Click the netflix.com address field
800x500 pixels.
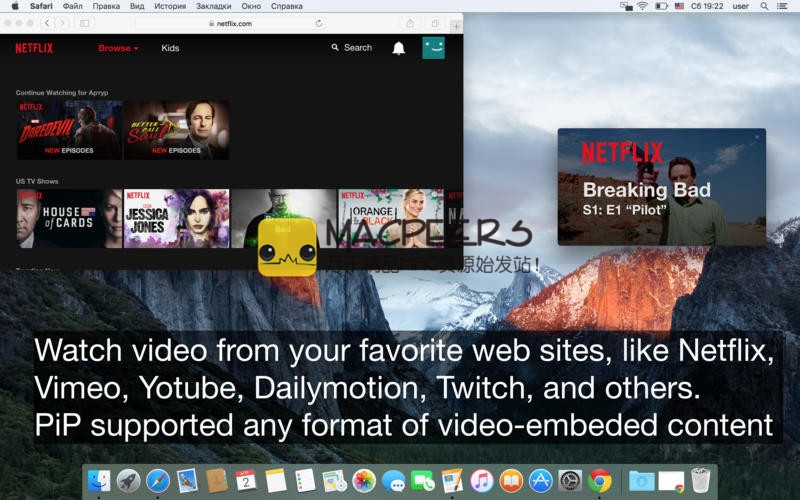click(231, 23)
